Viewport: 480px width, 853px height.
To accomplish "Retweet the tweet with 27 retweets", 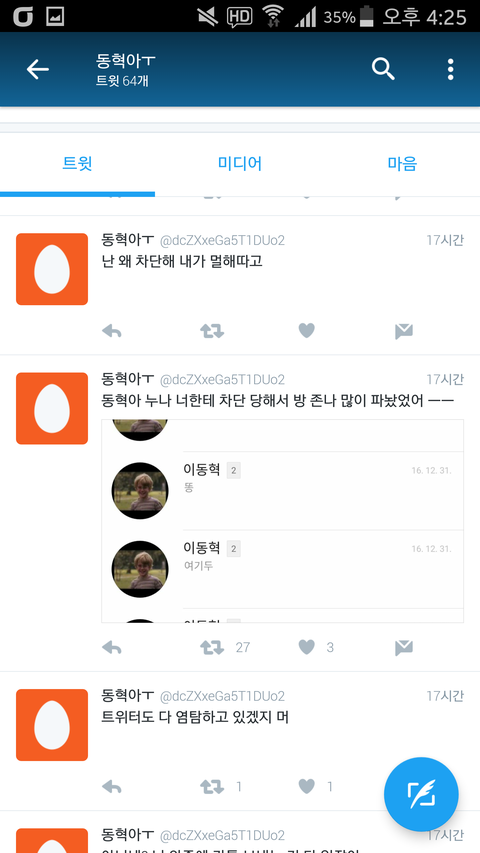I will pyautogui.click(x=212, y=647).
